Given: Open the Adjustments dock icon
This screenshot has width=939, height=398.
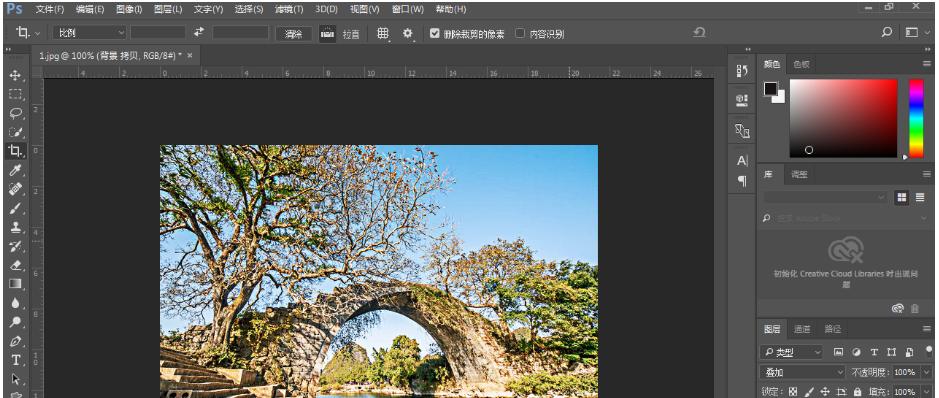Looking at the screenshot, I should (x=742, y=130).
